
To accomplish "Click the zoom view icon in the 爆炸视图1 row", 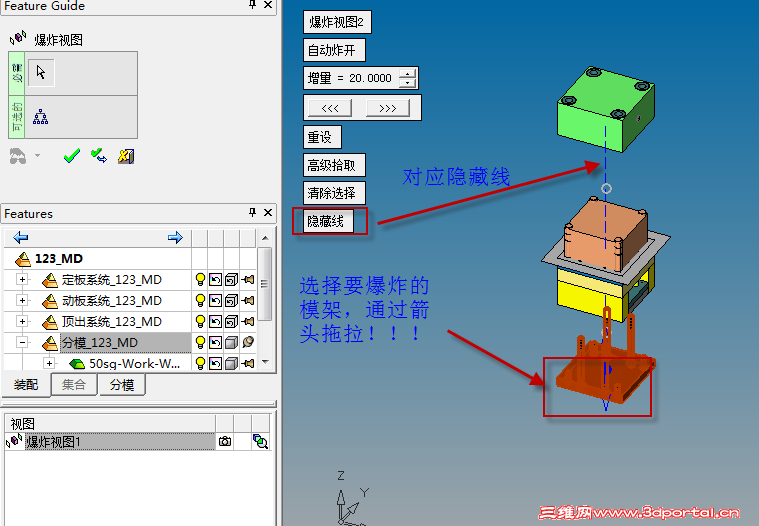I will point(260,441).
